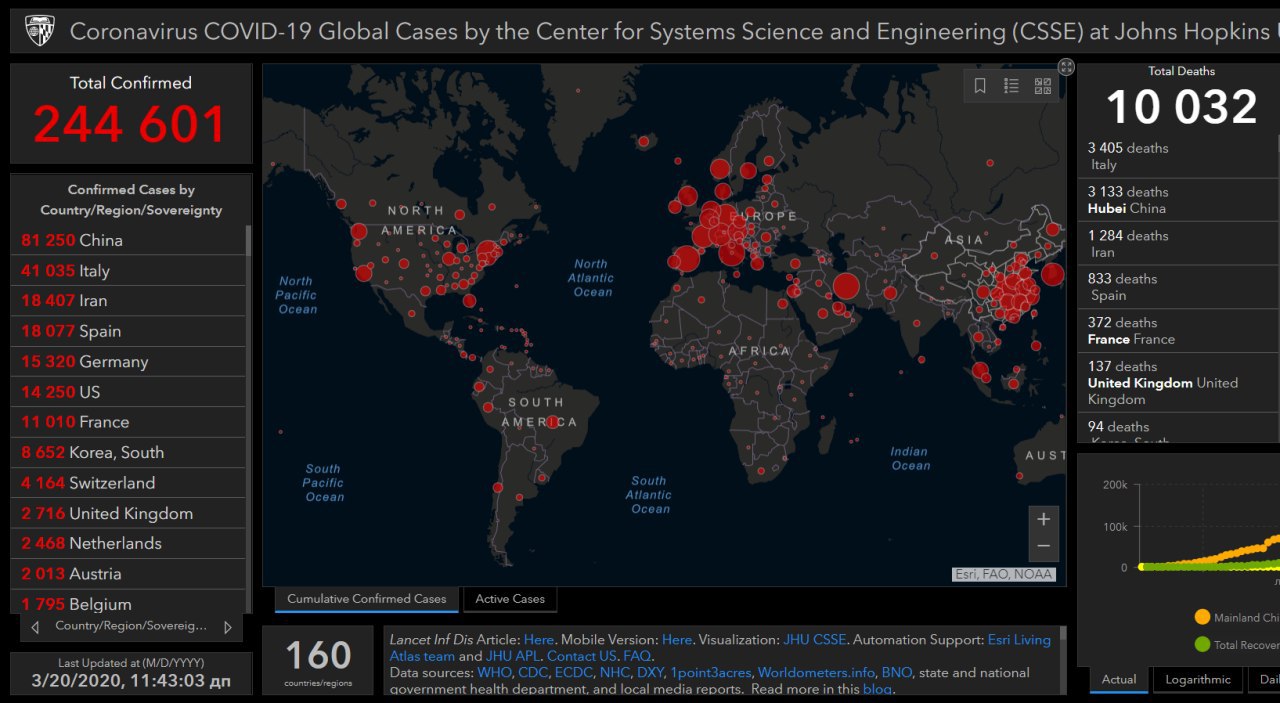Select Netherlands in confirmed cases list
The height and width of the screenshot is (703, 1280).
click(x=128, y=543)
